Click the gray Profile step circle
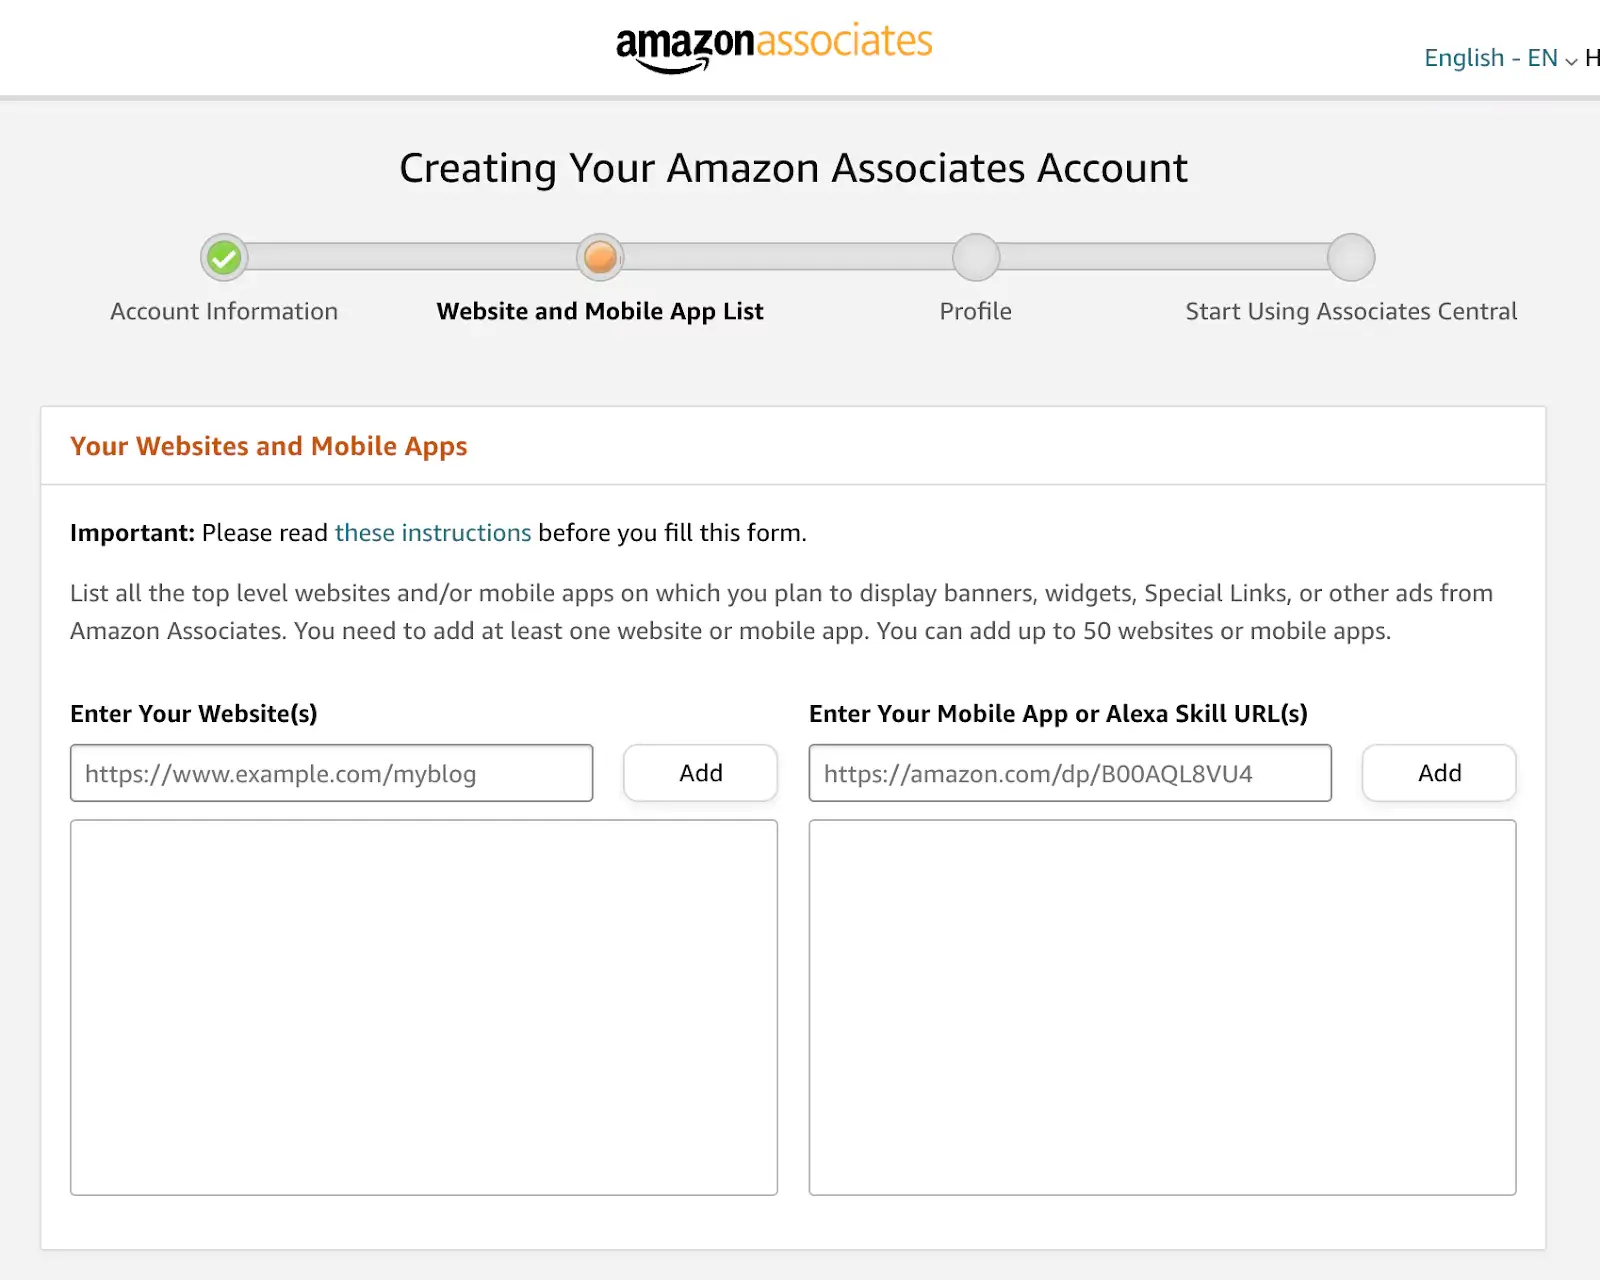Screen dimensions: 1600x1280 tap(975, 257)
